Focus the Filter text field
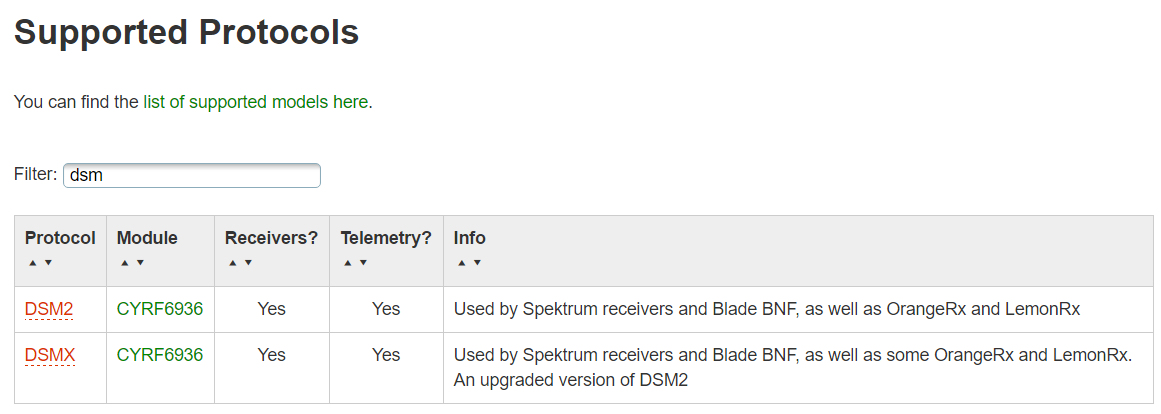The height and width of the screenshot is (414, 1161). pos(191,176)
